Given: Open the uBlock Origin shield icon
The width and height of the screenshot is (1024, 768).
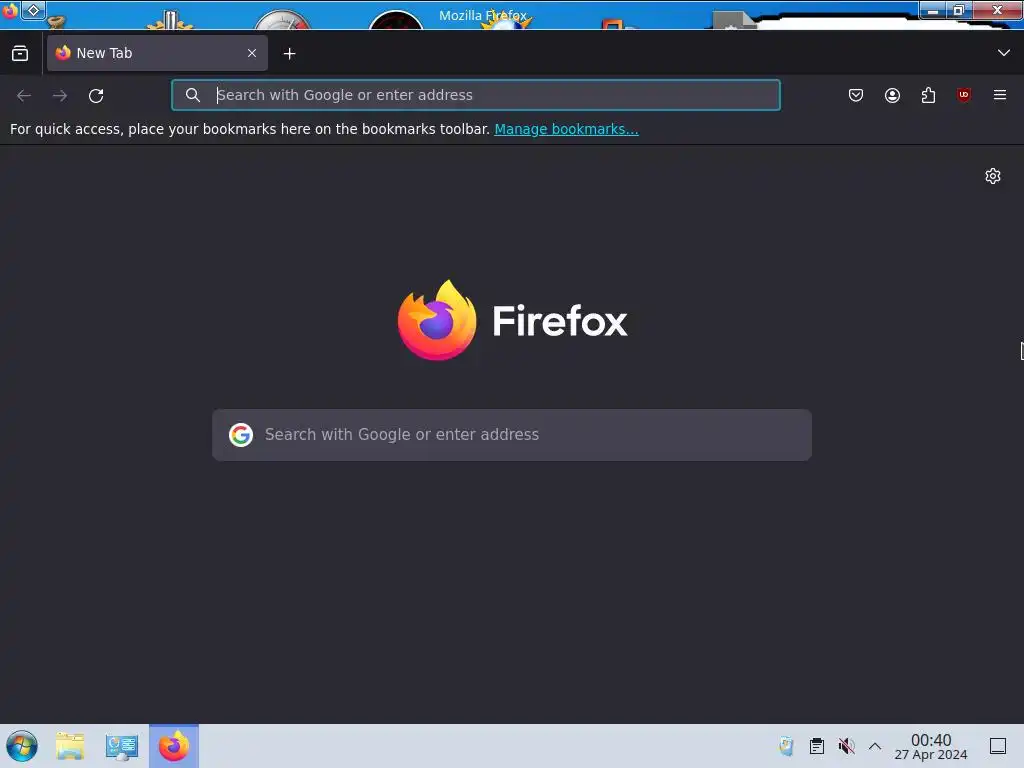Looking at the screenshot, I should (964, 95).
